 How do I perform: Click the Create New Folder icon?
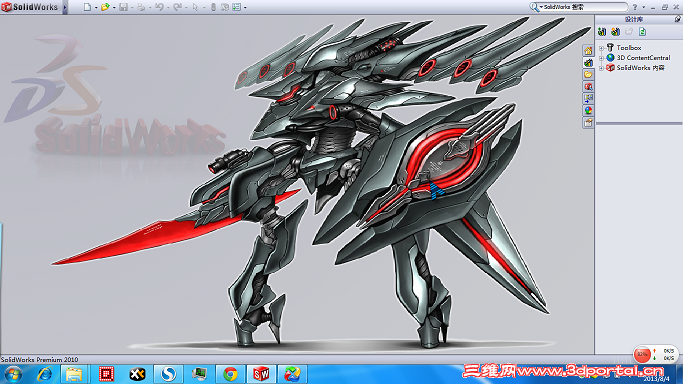pos(629,32)
